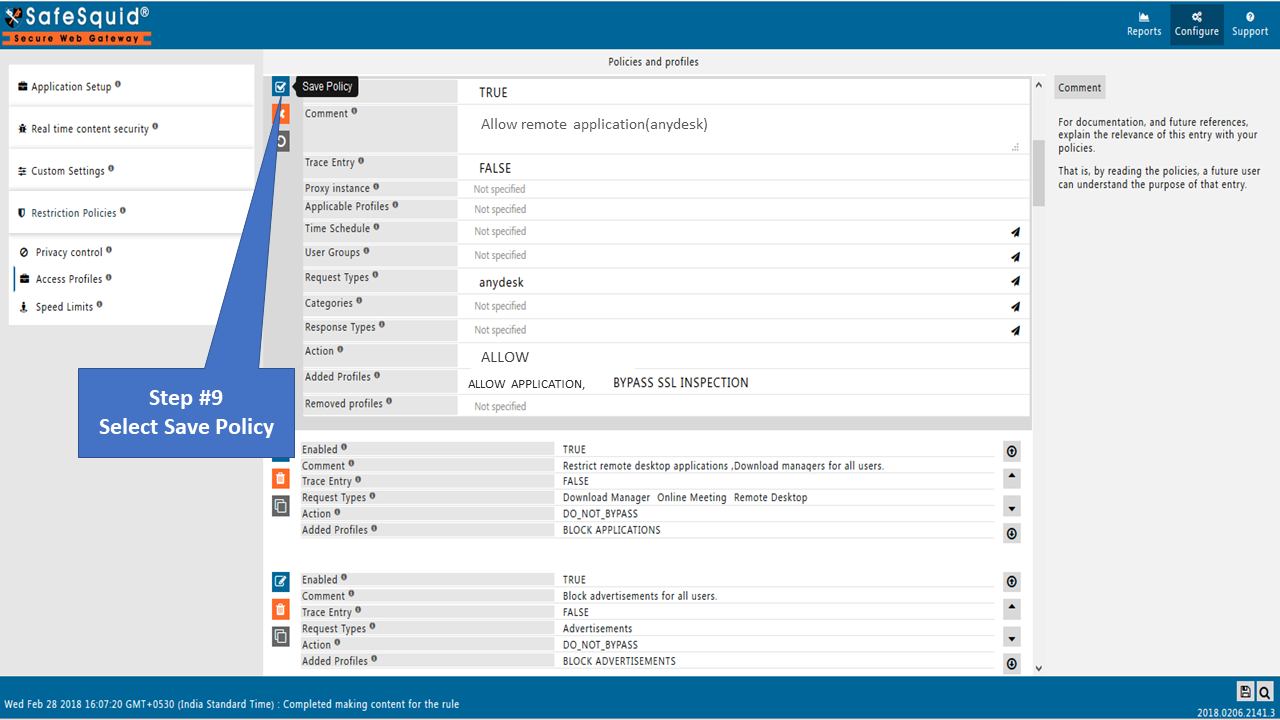Toggle the Enabled TRUE value in editor

pyautogui.click(x=493, y=92)
